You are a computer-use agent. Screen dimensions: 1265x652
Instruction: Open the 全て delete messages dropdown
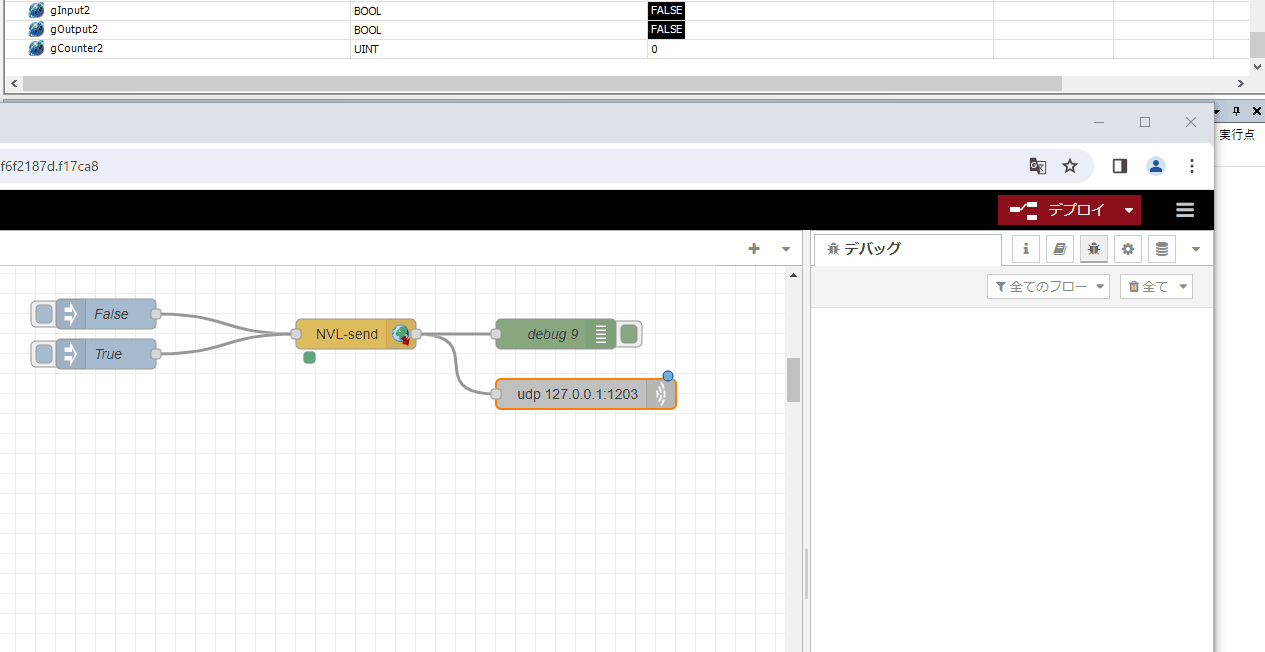[x=1156, y=286]
